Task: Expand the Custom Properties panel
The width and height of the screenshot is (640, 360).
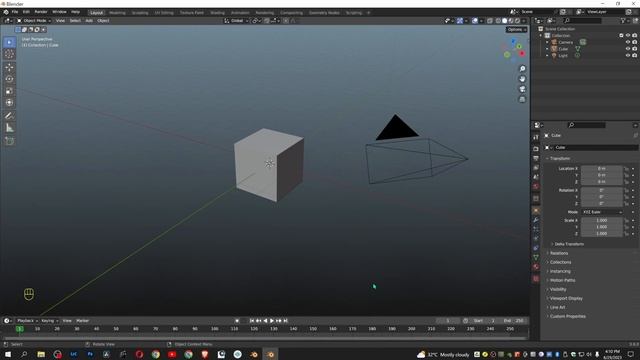Action: [567, 316]
